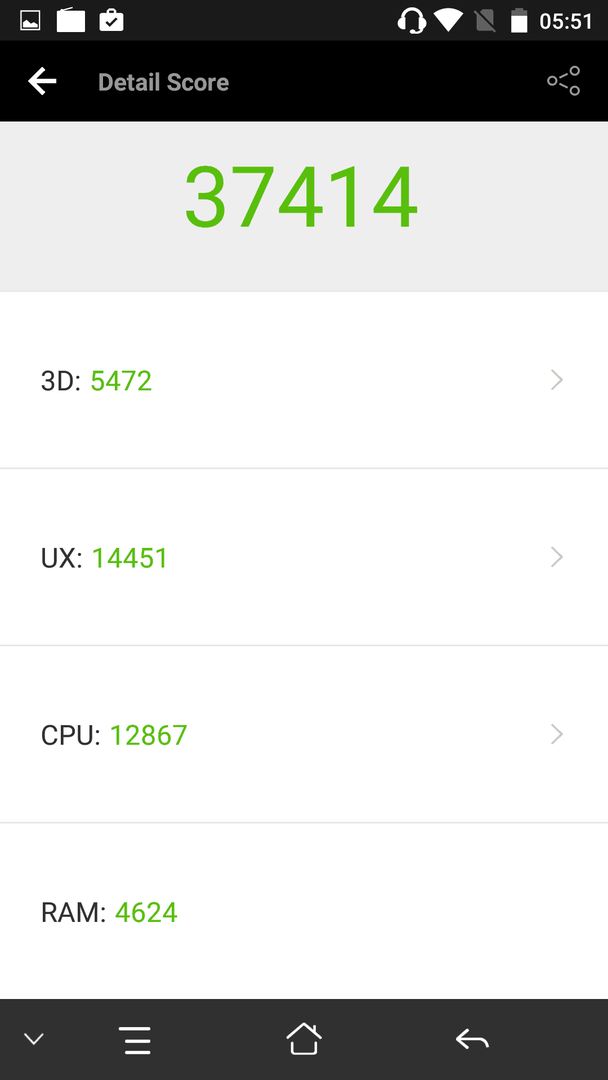Viewport: 608px width, 1080px height.
Task: Tap the return navigation arrow
Action: coord(472,1039)
